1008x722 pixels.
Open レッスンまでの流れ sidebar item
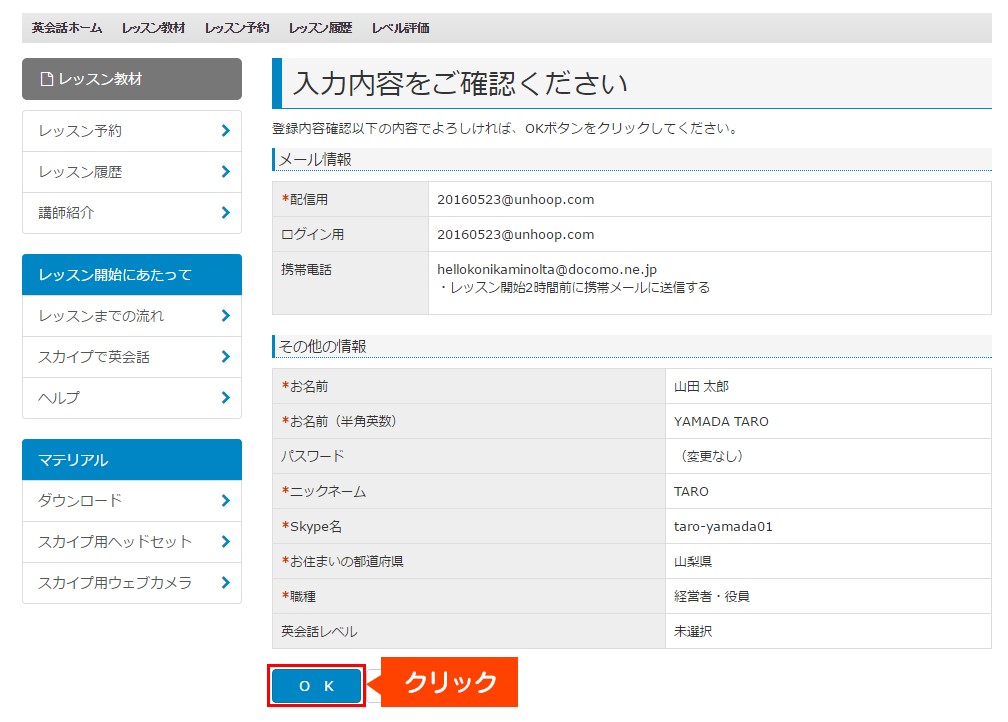click(132, 316)
